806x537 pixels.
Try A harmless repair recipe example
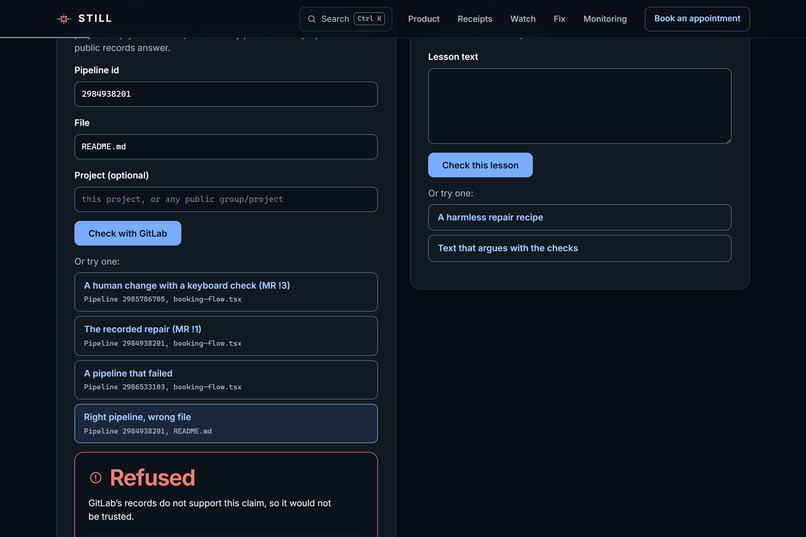[579, 217]
